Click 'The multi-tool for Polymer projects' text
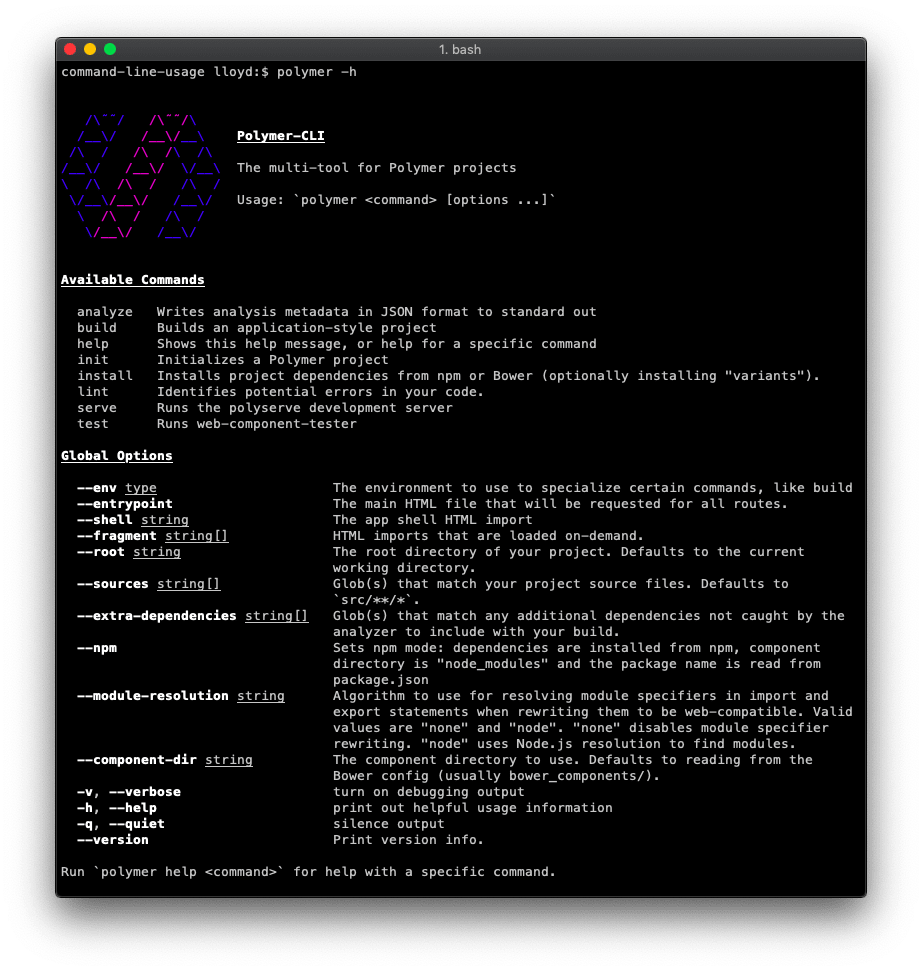922x971 pixels. point(376,168)
